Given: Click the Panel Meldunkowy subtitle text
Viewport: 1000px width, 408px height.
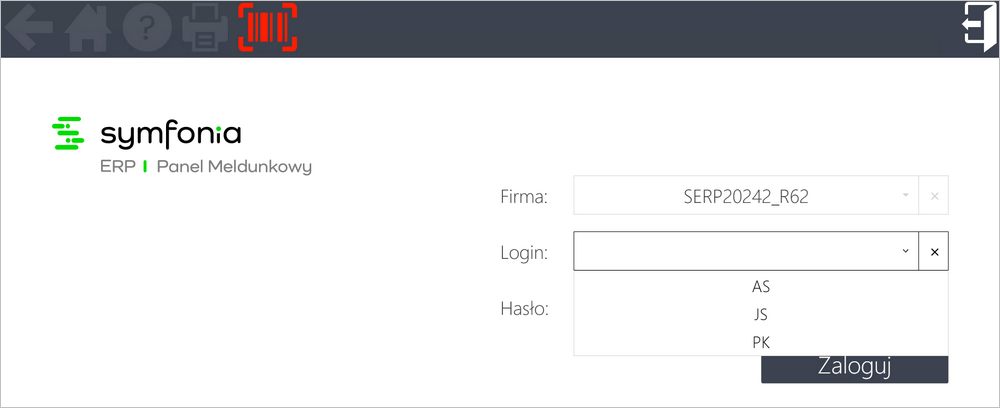Looking at the screenshot, I should pos(234,167).
